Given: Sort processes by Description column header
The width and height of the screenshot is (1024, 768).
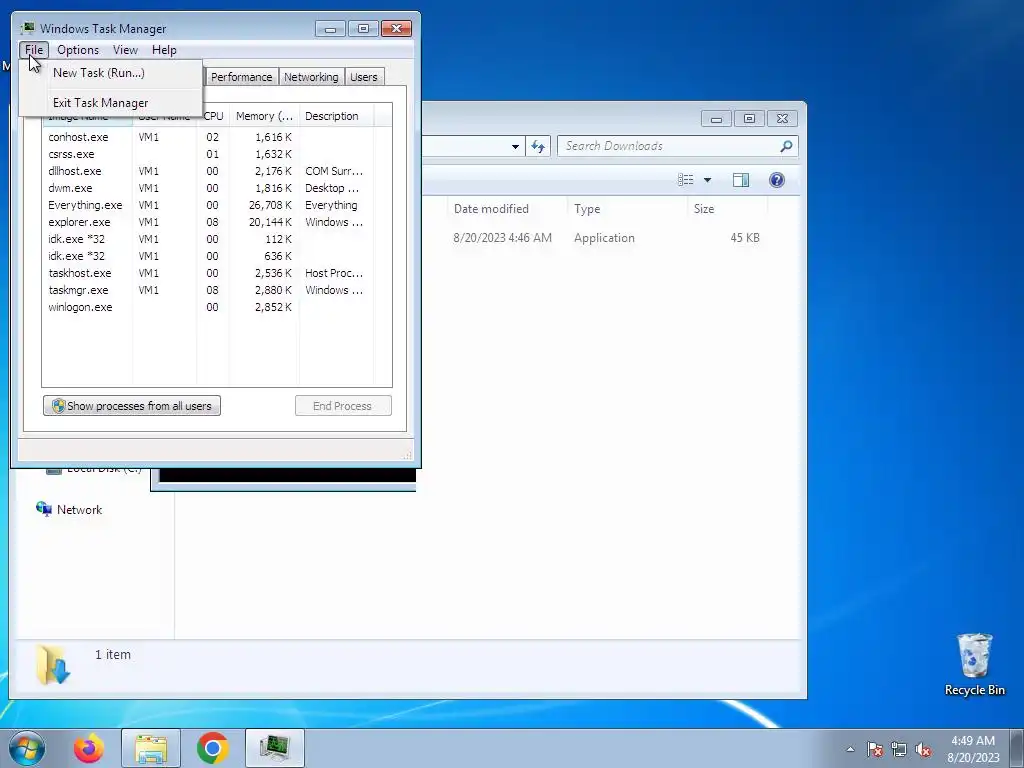Looking at the screenshot, I should 336,116.
